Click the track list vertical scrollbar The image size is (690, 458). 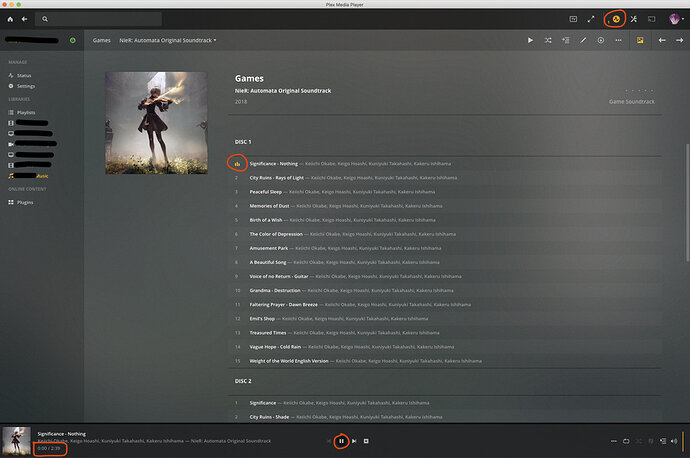tap(687, 202)
